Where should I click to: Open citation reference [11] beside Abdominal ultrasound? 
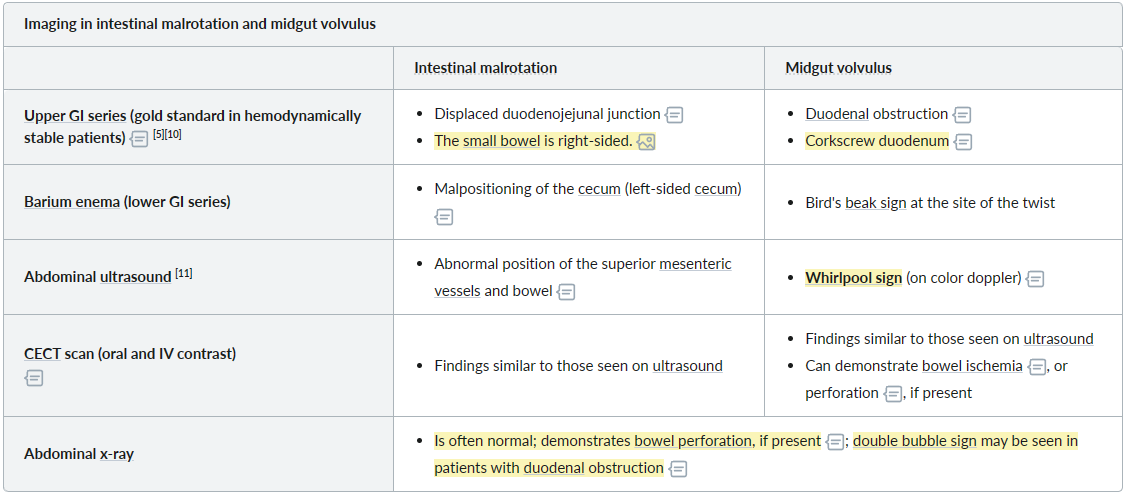click(x=183, y=273)
